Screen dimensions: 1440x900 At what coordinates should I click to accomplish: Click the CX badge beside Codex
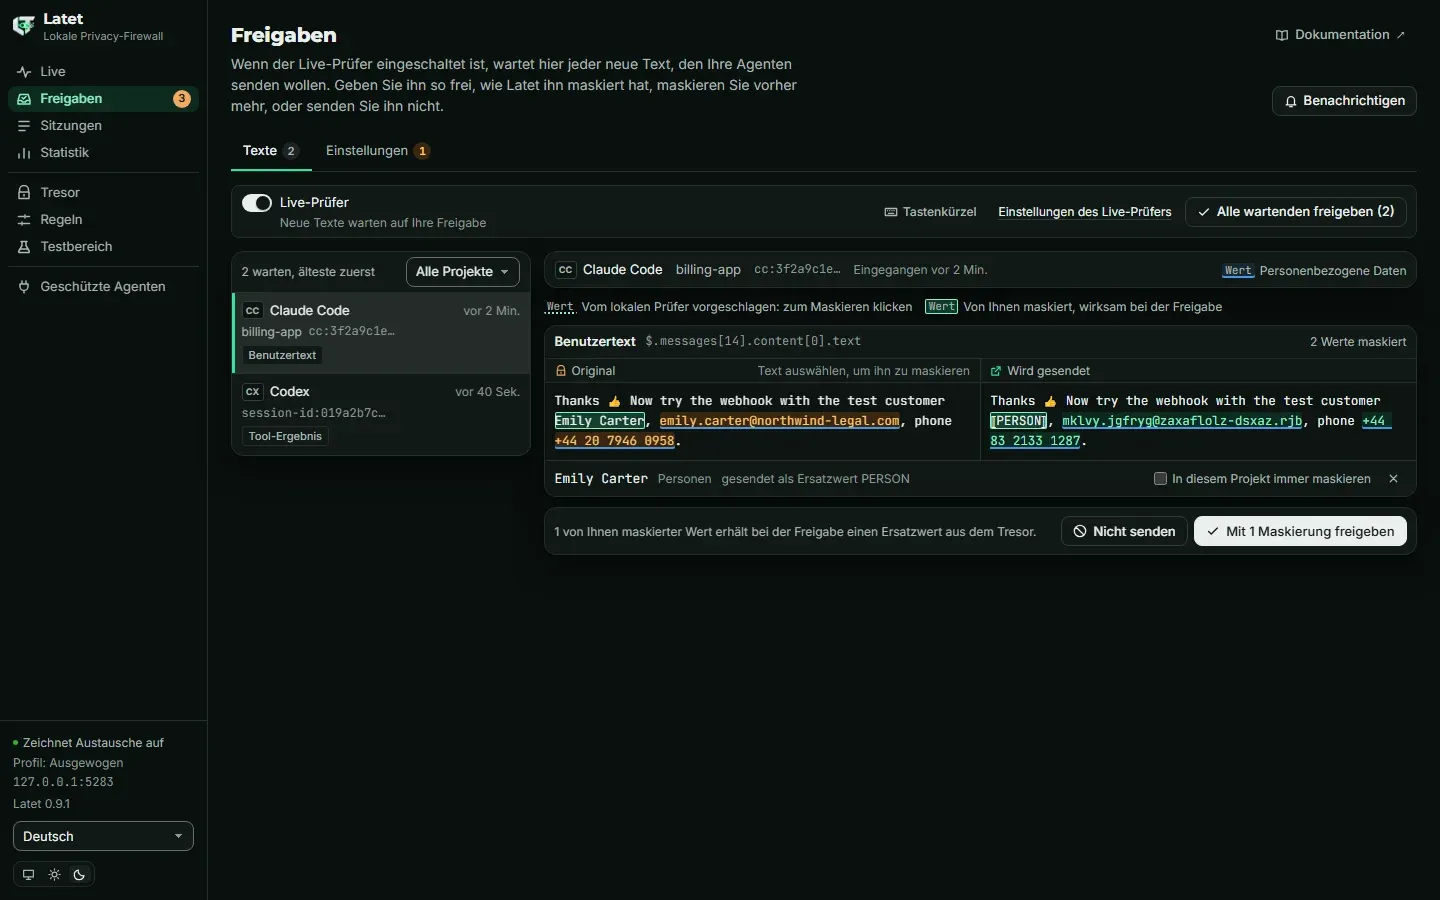coord(253,392)
